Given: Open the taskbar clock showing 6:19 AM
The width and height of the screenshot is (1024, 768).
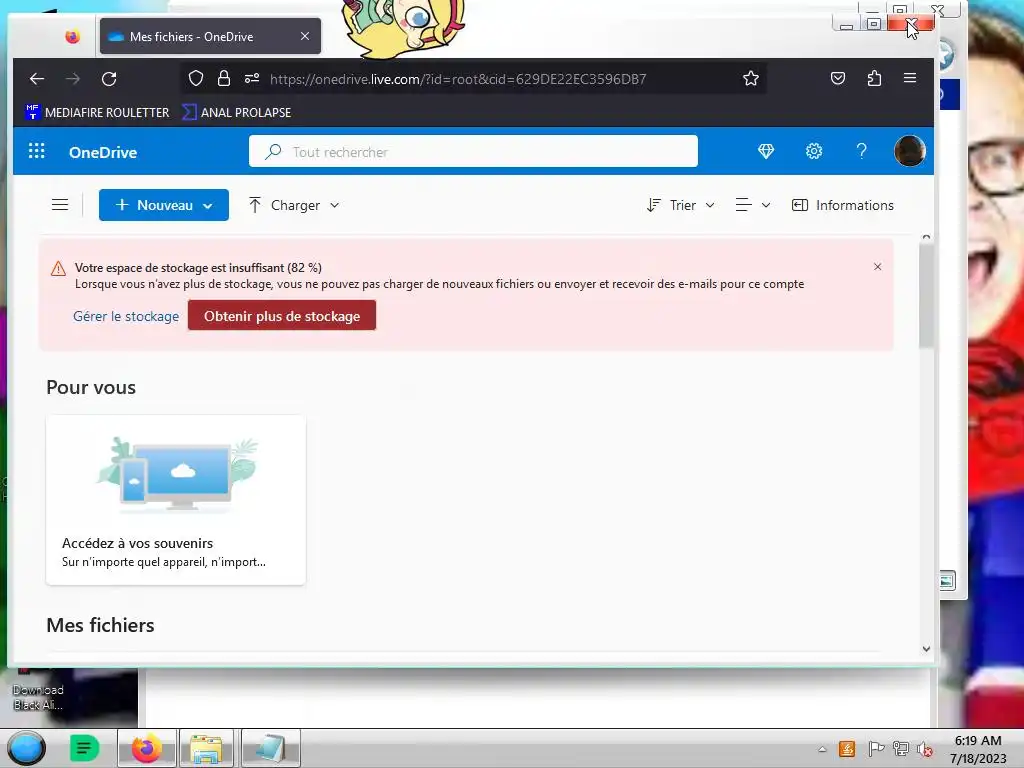Looking at the screenshot, I should (x=978, y=749).
